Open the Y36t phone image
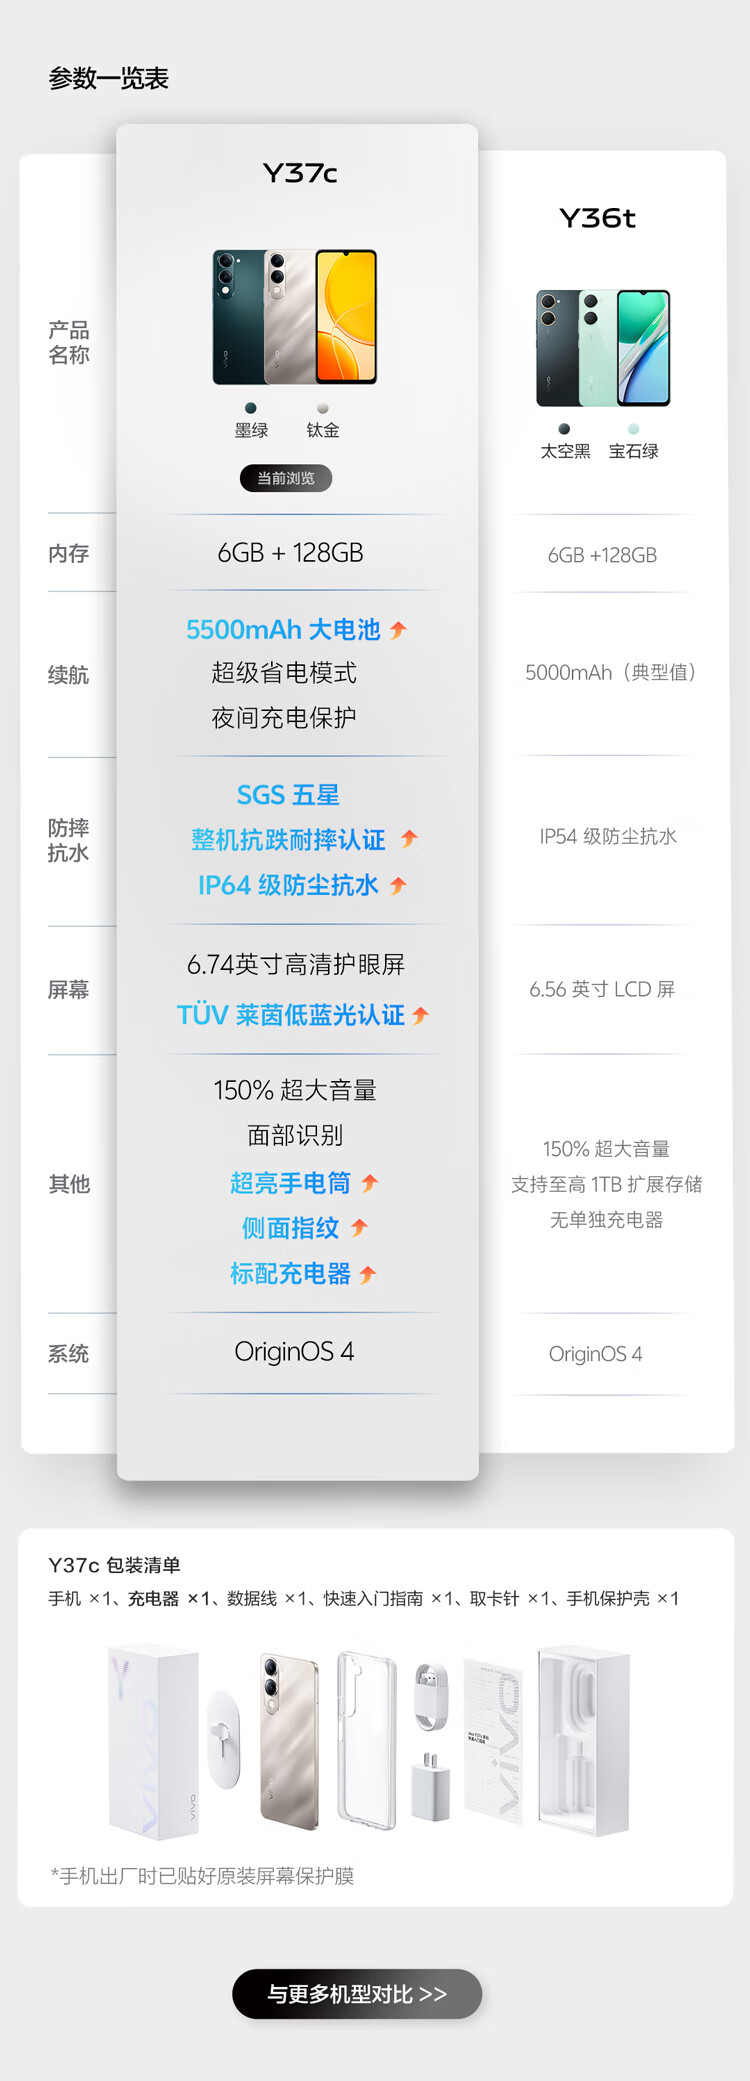Viewport: 750px width, 2081px height. click(x=603, y=348)
